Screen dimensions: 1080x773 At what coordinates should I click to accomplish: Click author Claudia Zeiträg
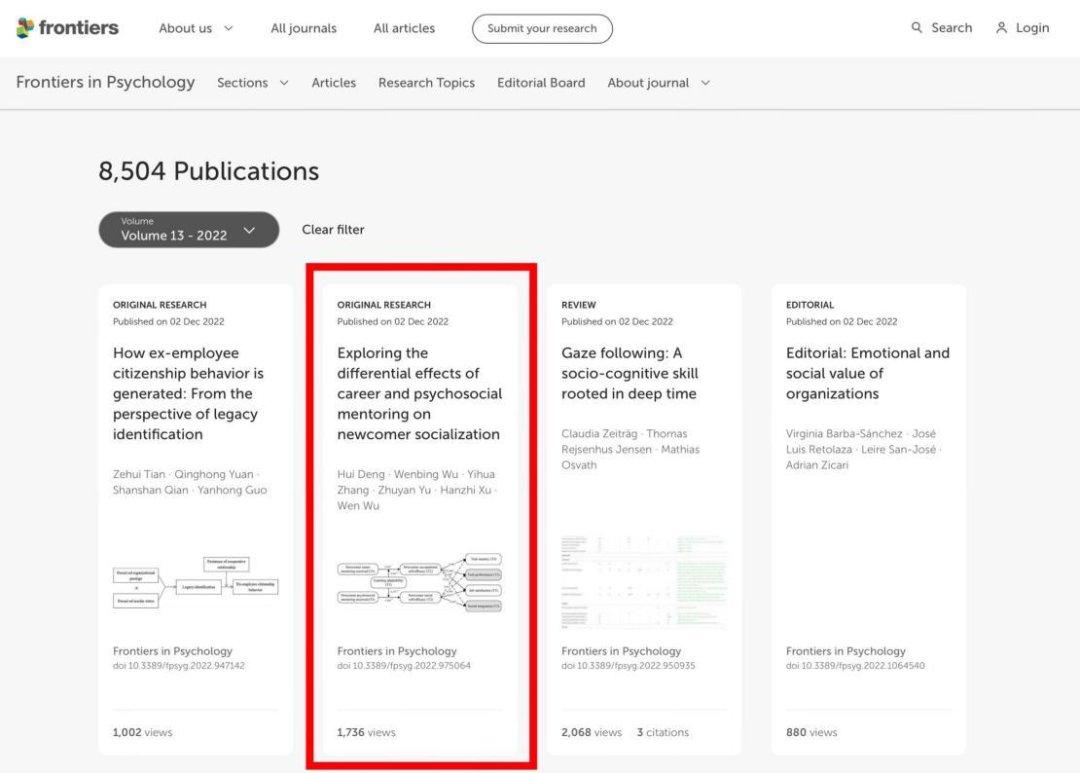point(599,433)
